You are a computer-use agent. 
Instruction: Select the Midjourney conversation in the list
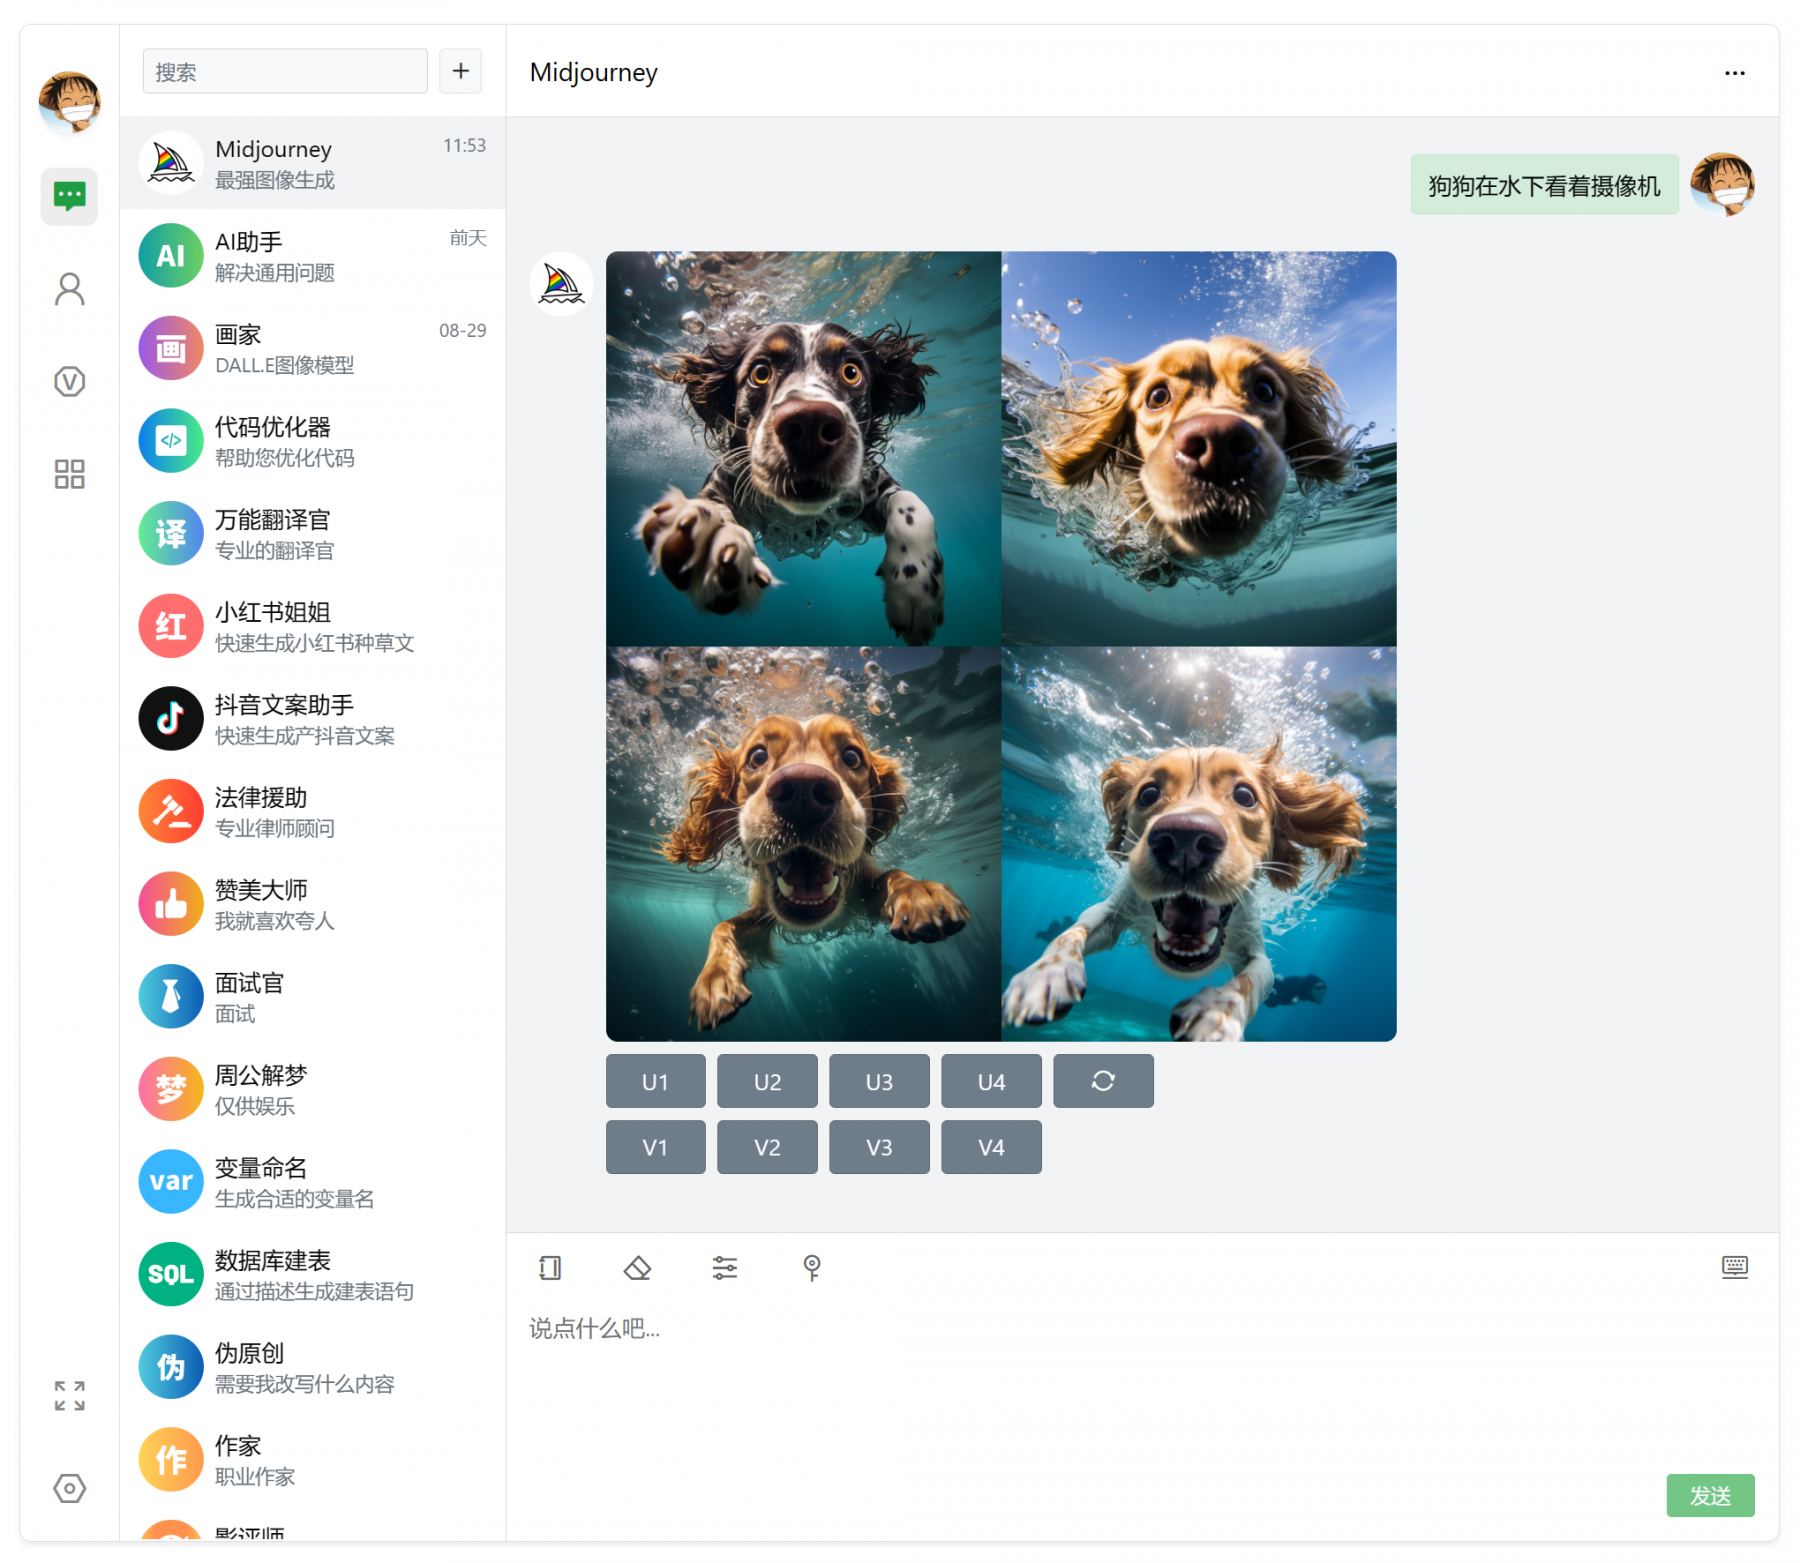[313, 163]
